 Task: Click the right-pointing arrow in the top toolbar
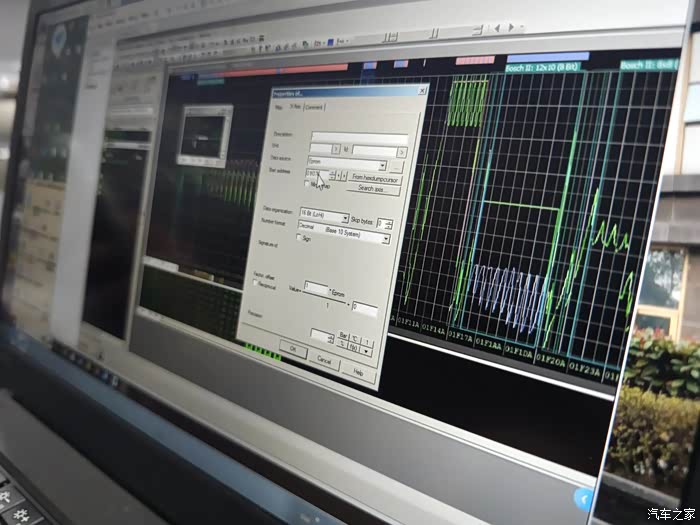click(512, 28)
